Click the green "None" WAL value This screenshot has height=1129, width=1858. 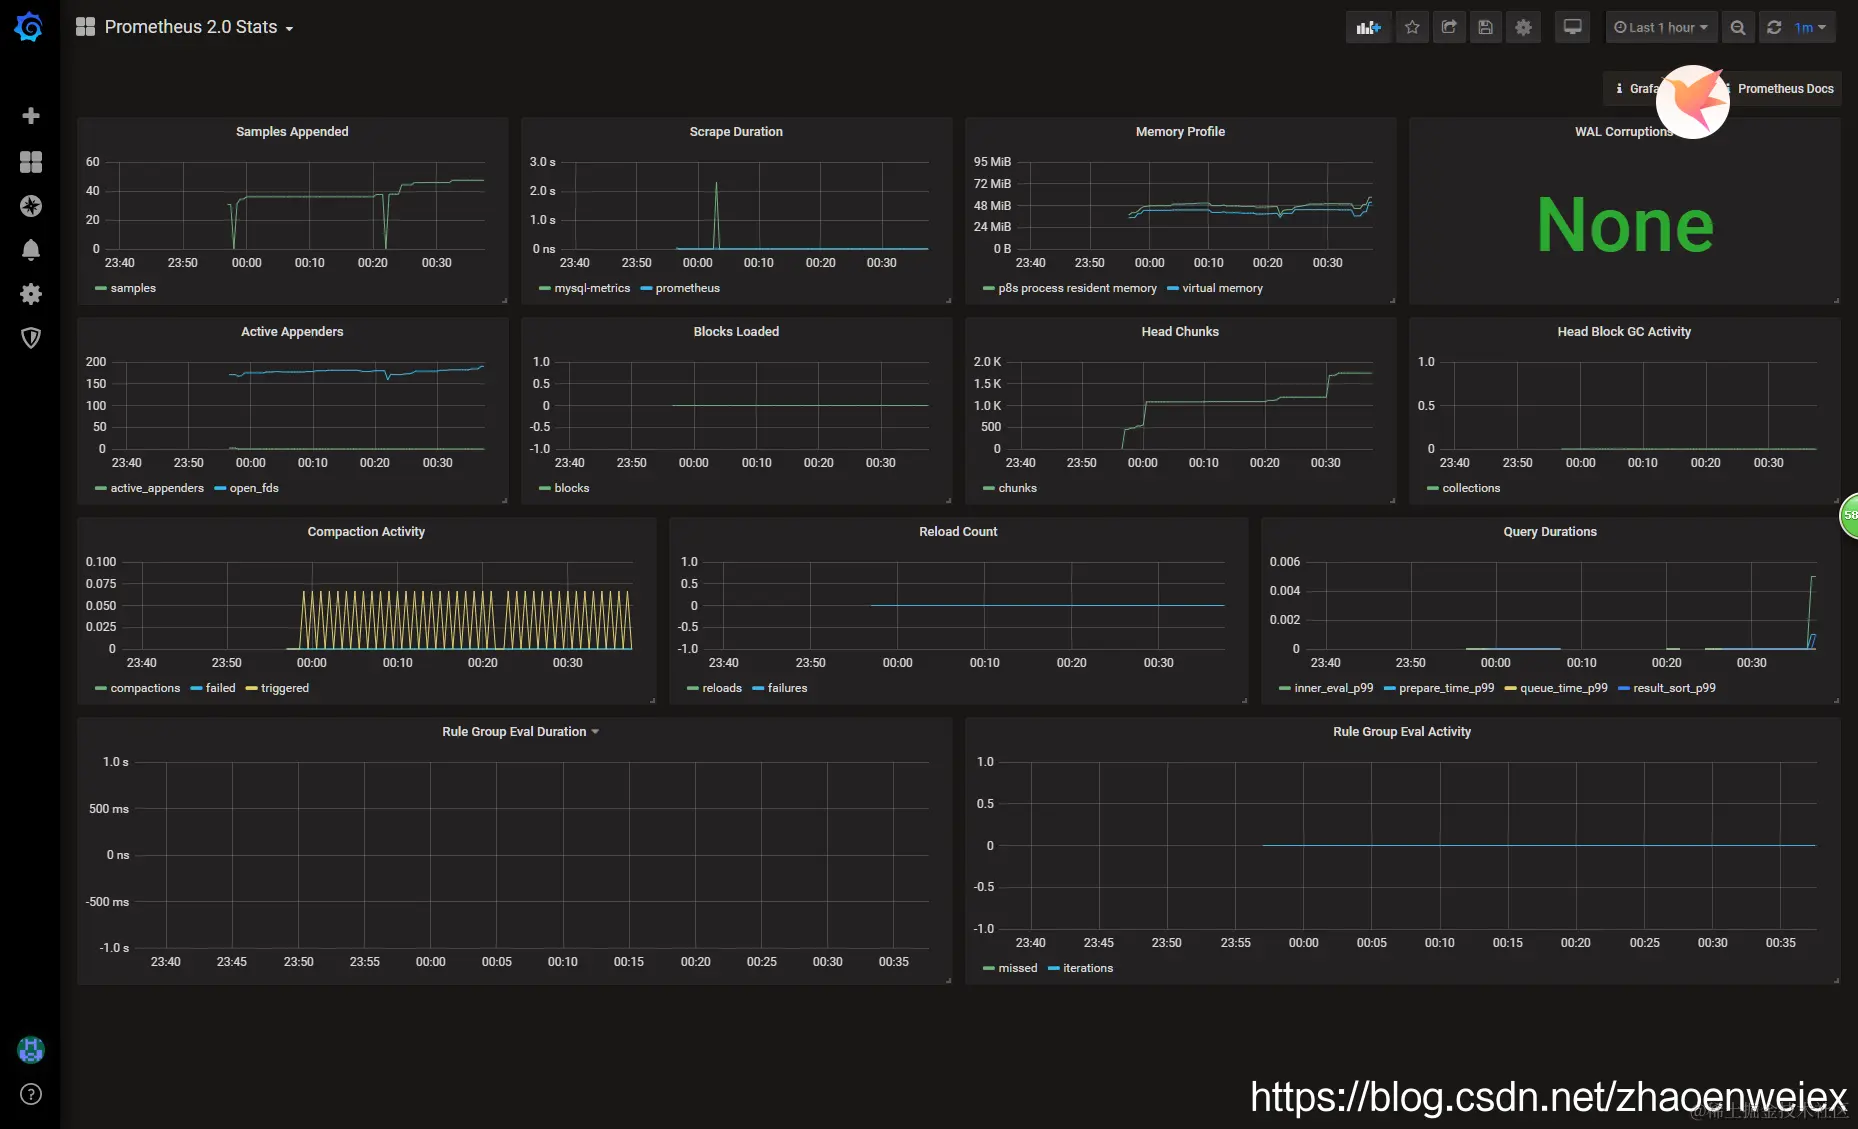1625,225
